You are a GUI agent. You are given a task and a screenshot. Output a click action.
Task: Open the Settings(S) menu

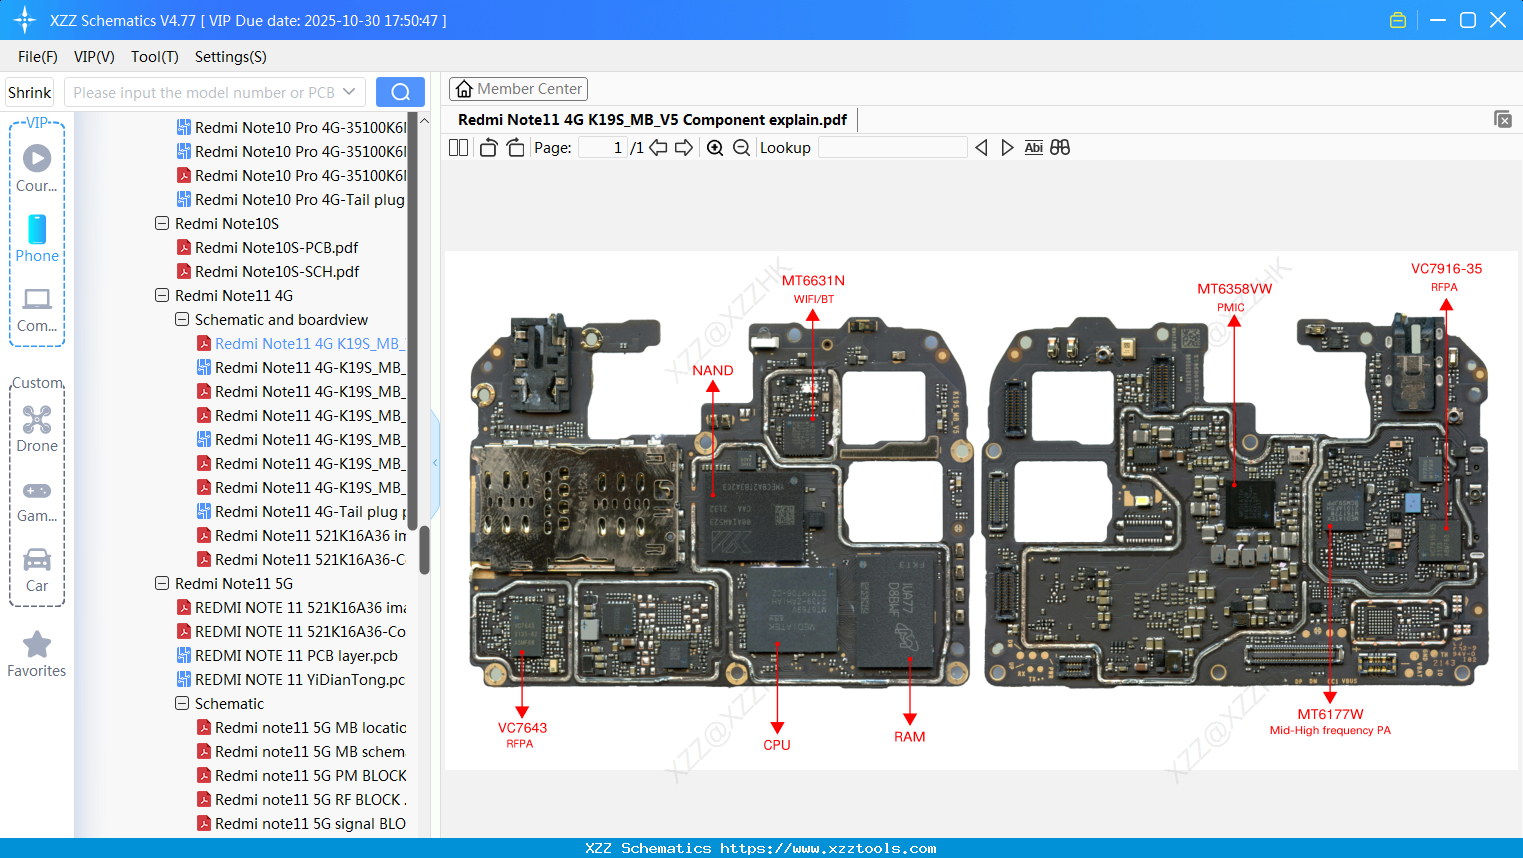click(x=229, y=57)
